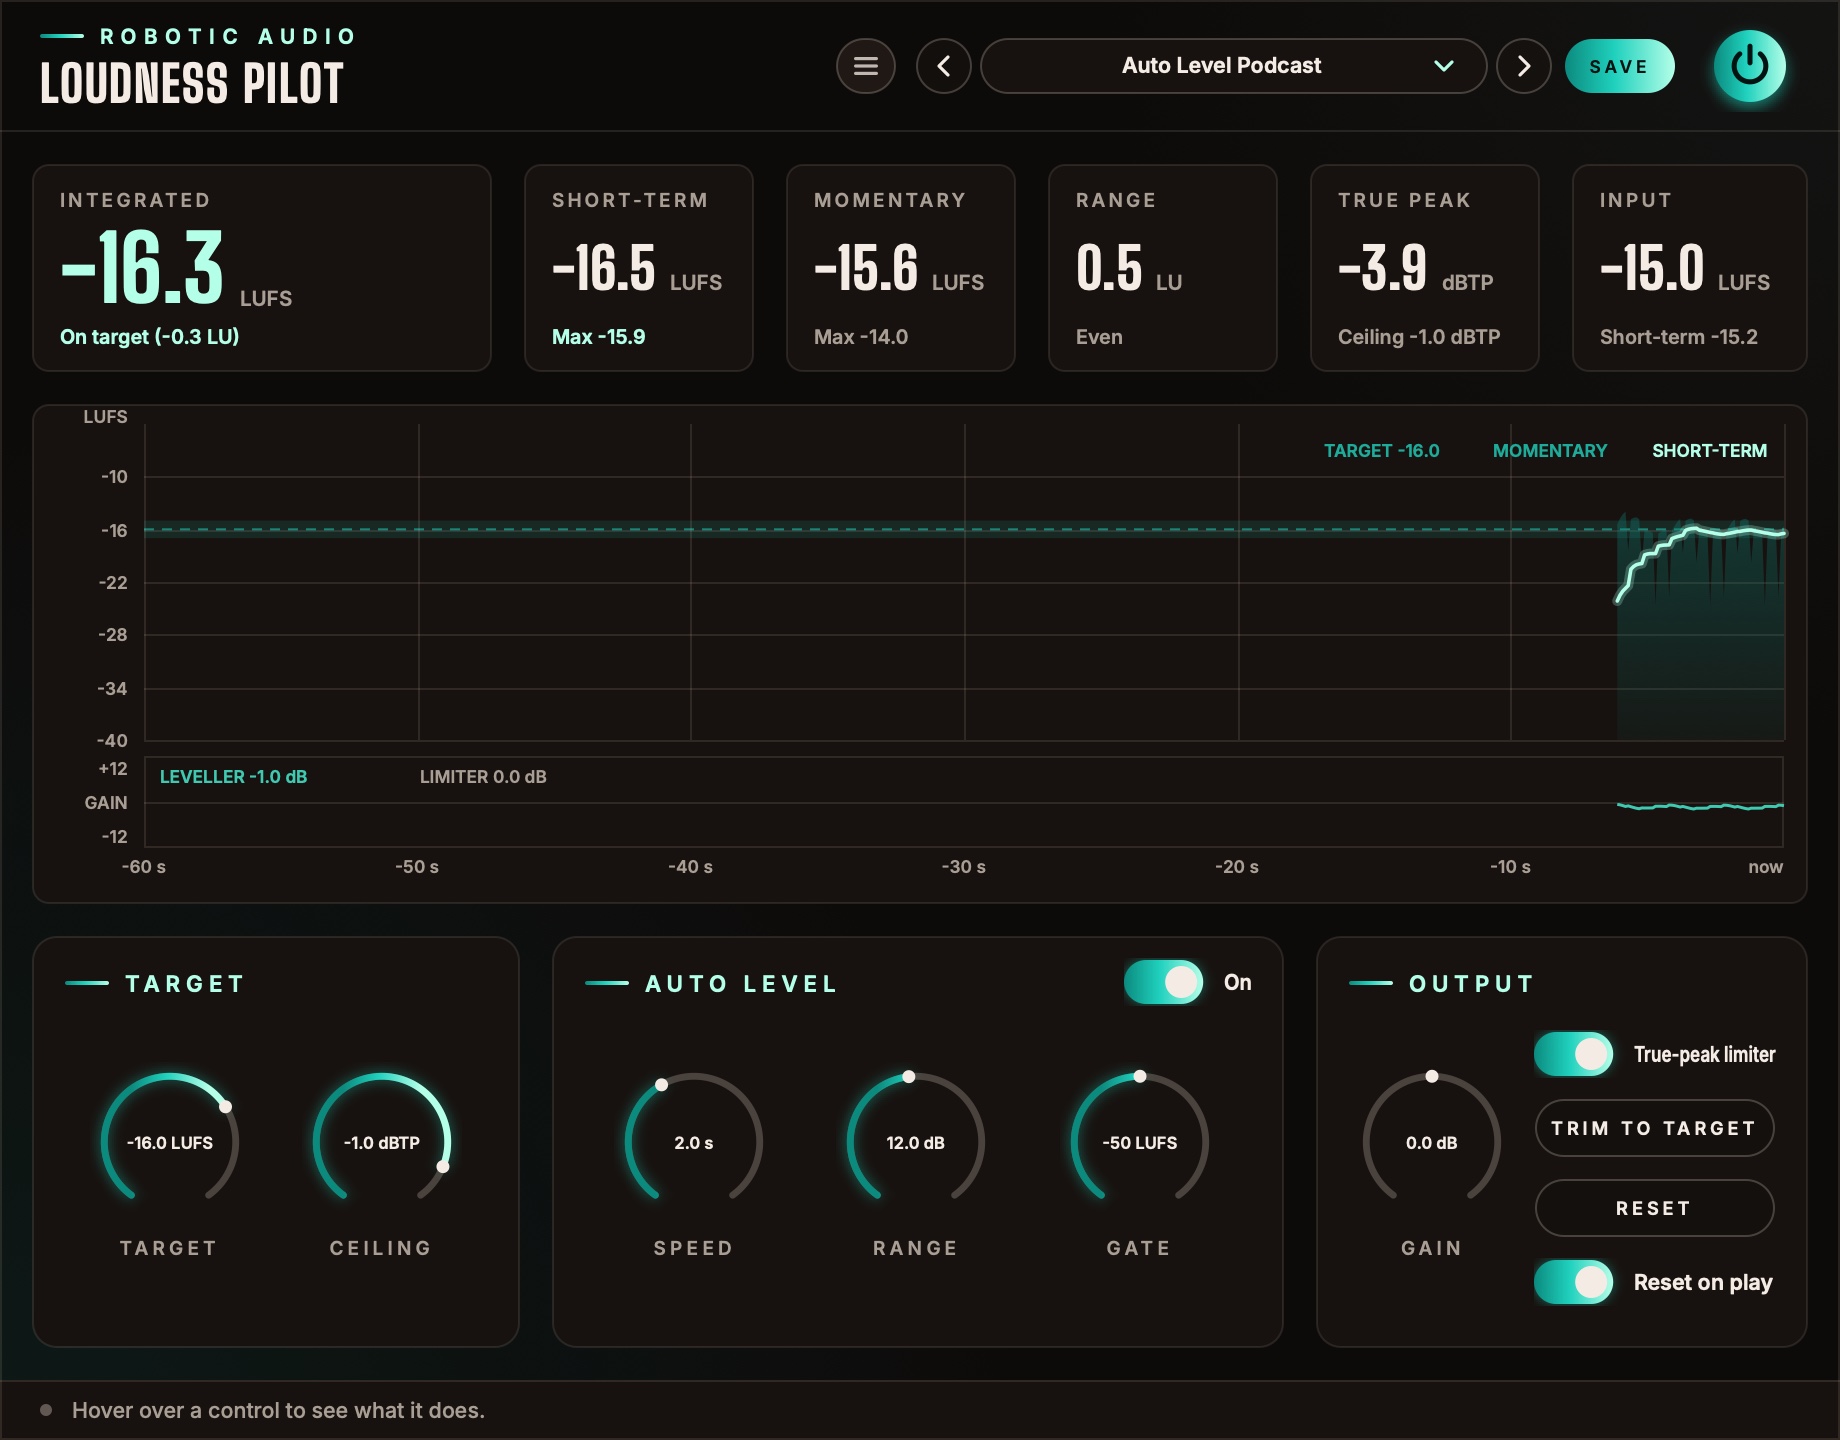Viewport: 1840px width, 1440px height.
Task: Click the hover hint status bar text
Action: point(278,1411)
